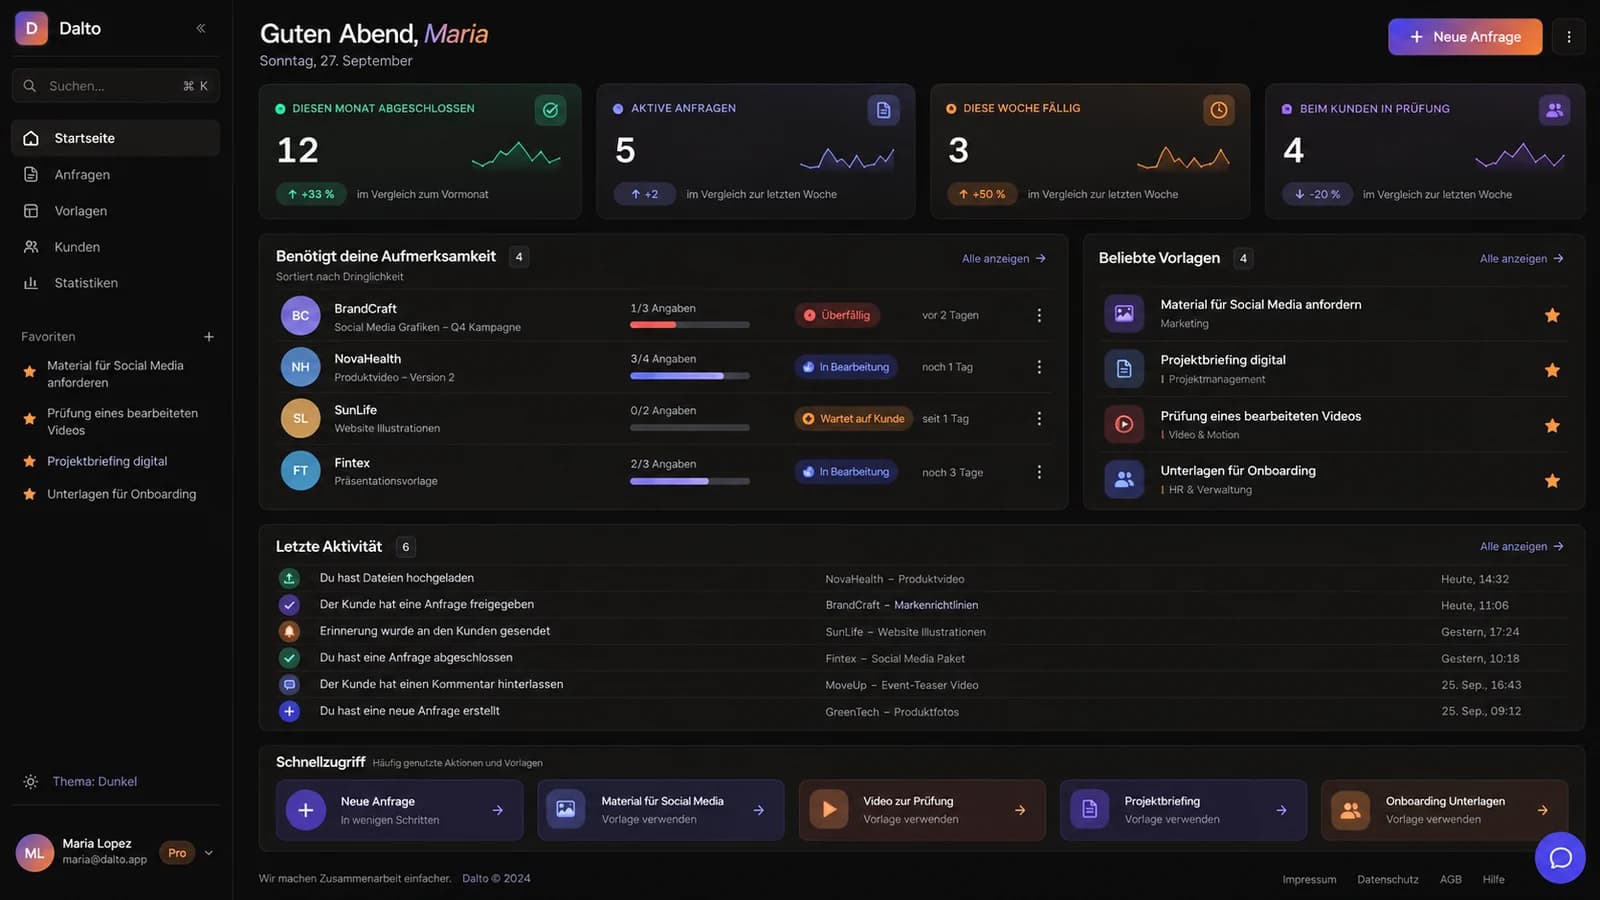Click the Datenschutz footer link
Viewport: 1600px width, 900px height.
coord(1387,879)
